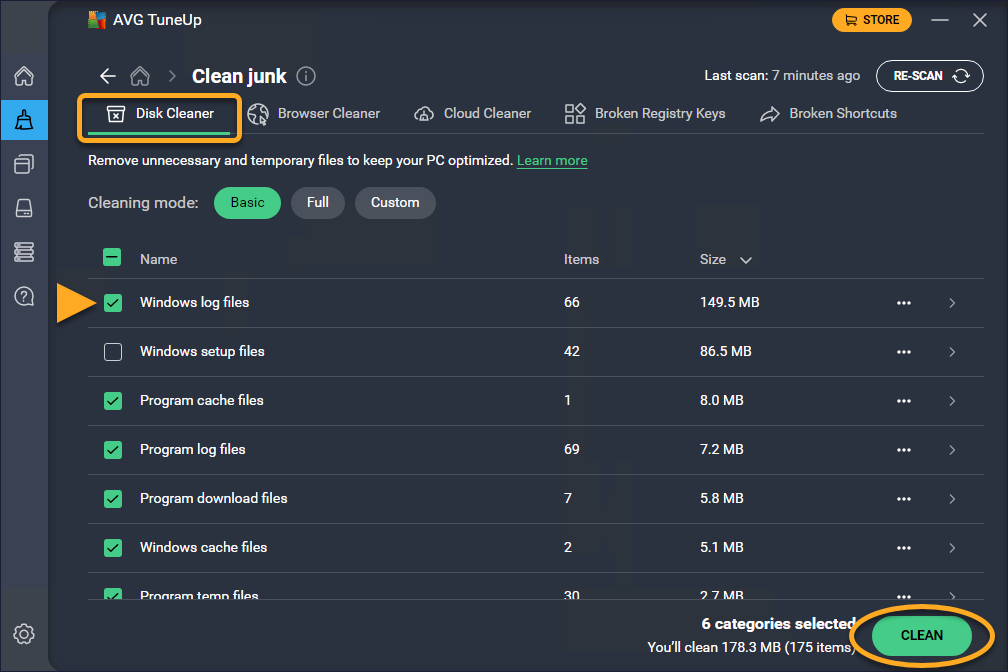This screenshot has width=1008, height=672.
Task: Select Basic cleaning mode
Action: (248, 203)
